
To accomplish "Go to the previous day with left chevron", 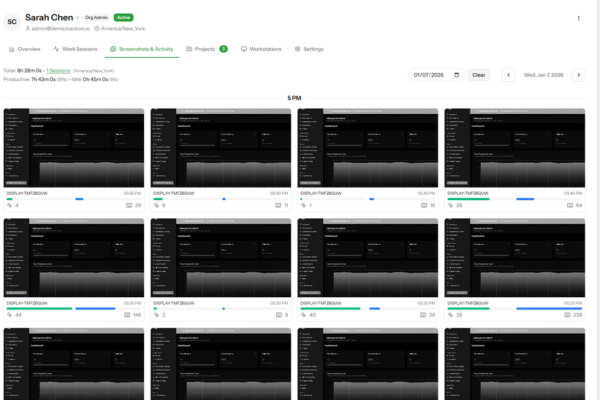I will tap(509, 75).
